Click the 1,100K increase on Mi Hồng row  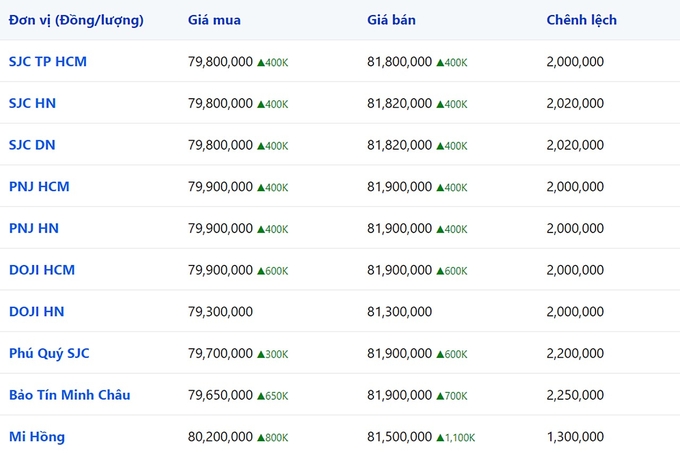click(x=456, y=438)
